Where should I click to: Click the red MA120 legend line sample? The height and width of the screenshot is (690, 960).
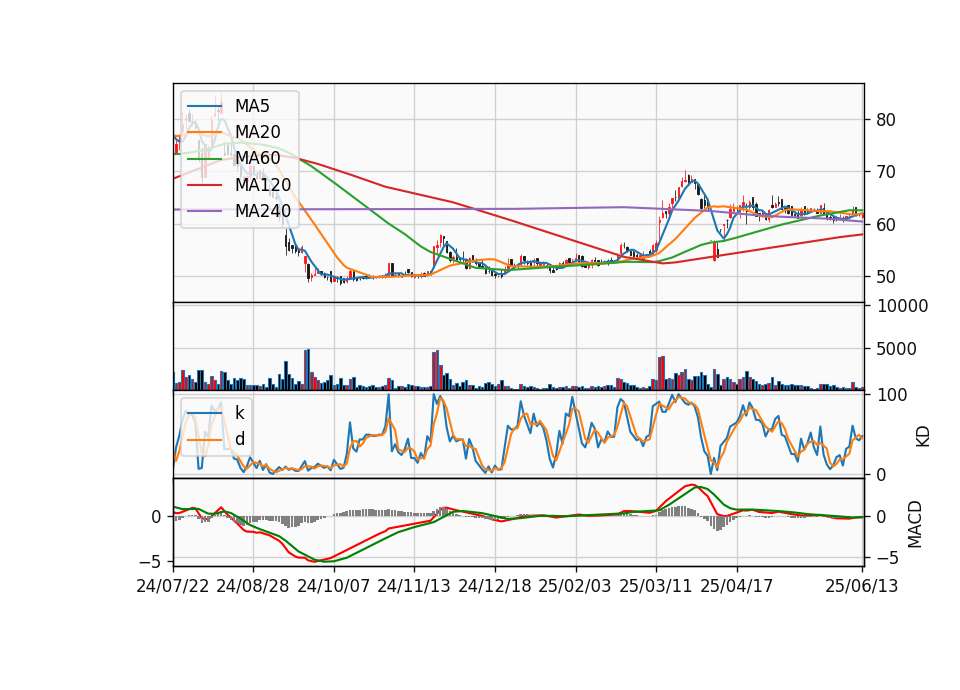click(x=204, y=185)
